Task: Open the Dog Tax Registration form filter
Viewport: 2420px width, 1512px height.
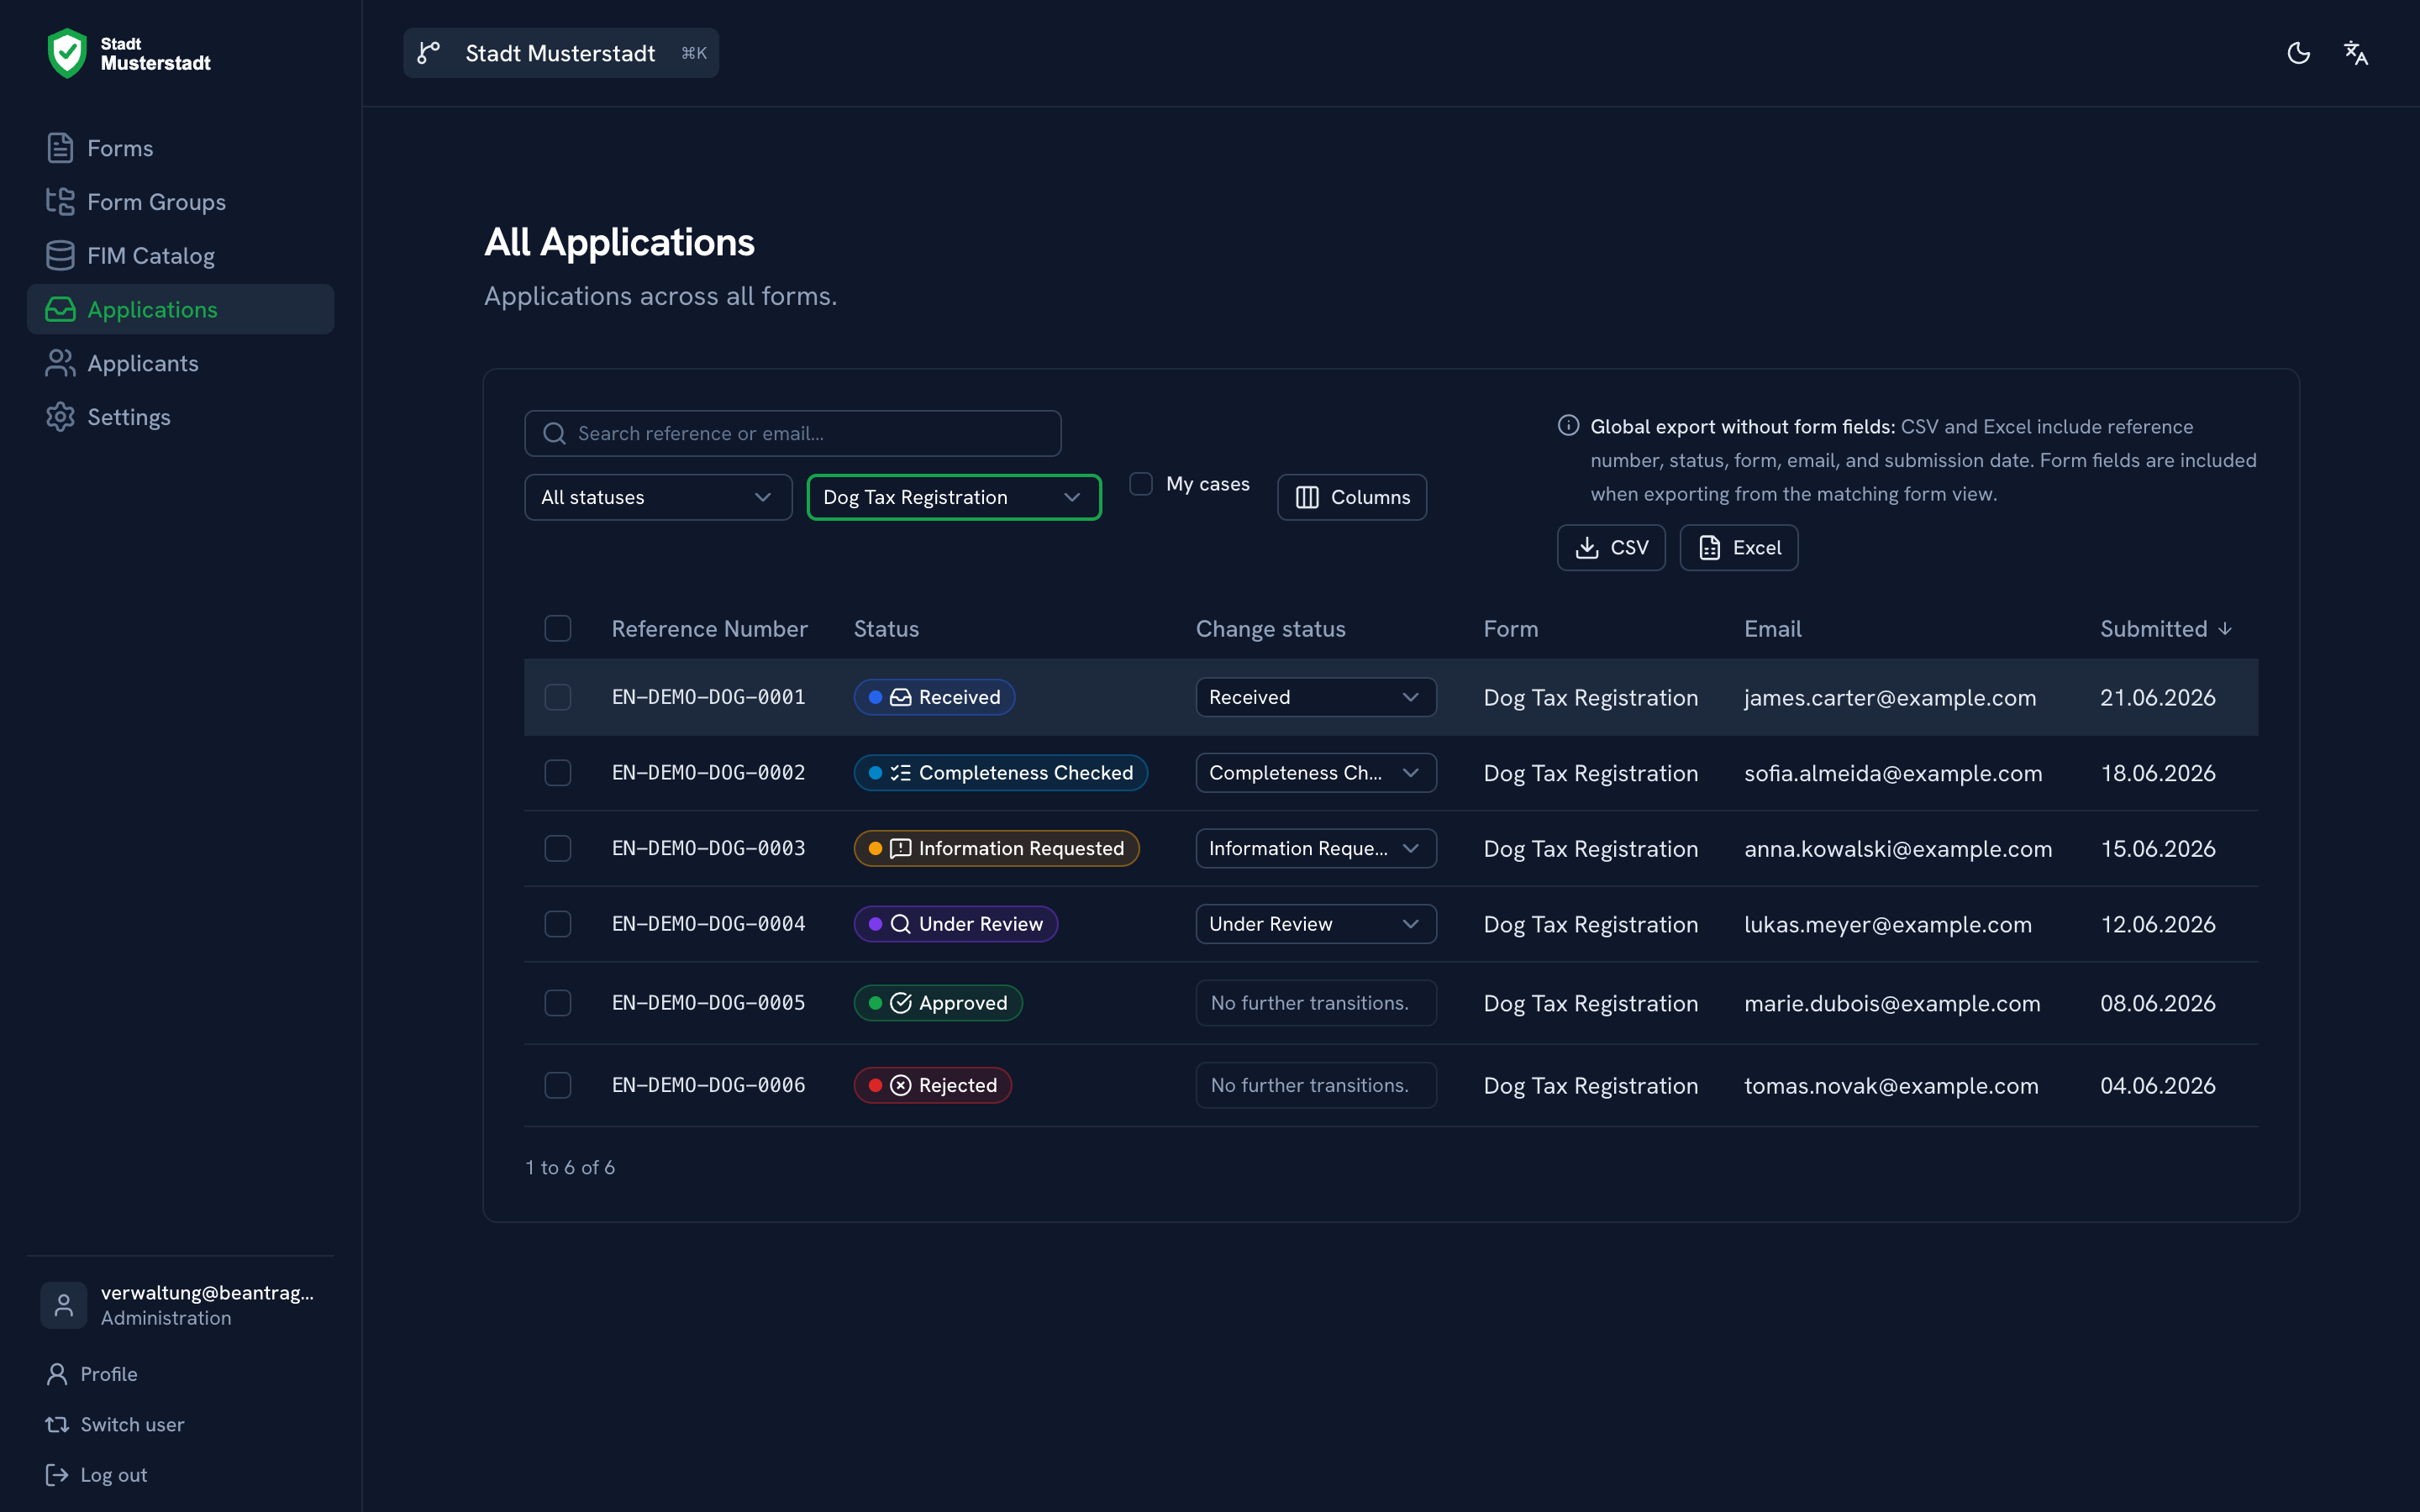Action: (954, 497)
